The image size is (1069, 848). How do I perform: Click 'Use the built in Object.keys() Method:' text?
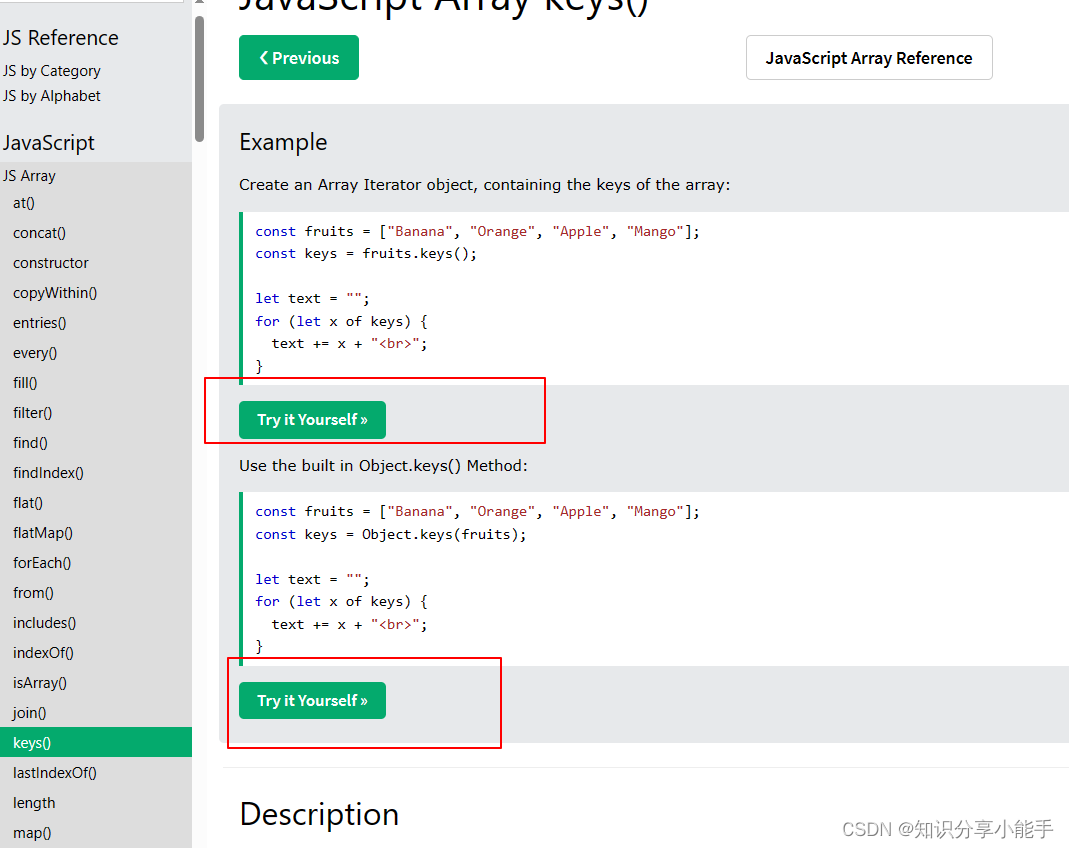[x=383, y=466]
